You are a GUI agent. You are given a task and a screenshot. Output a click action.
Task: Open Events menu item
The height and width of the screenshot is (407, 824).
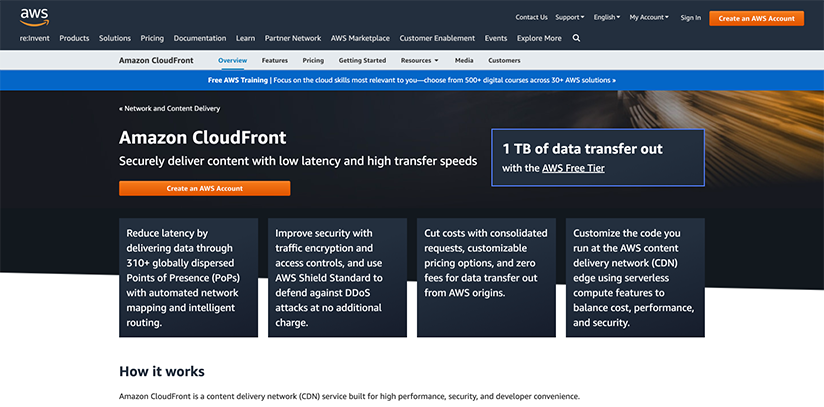pos(496,38)
